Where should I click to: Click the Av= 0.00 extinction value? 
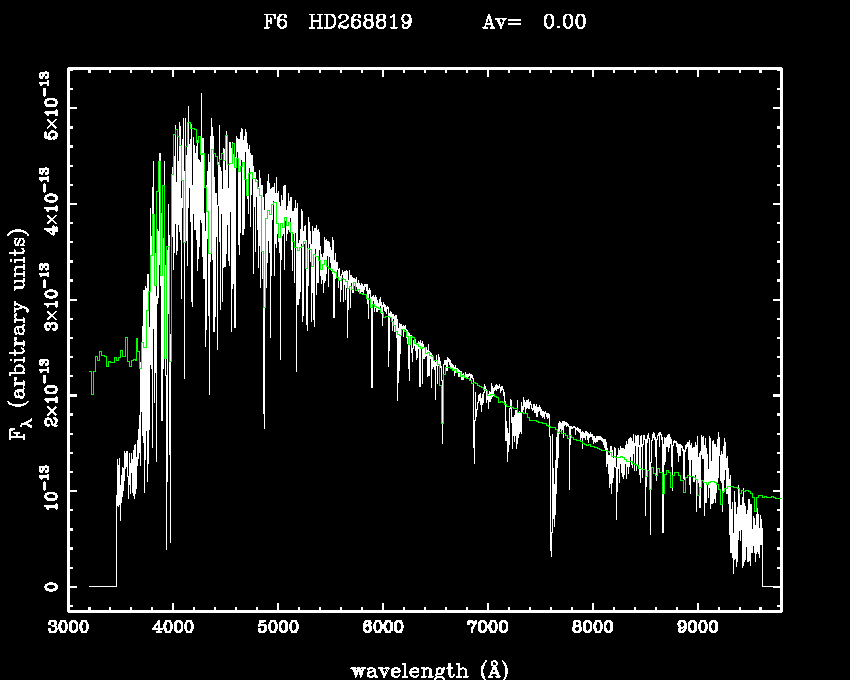coord(534,22)
